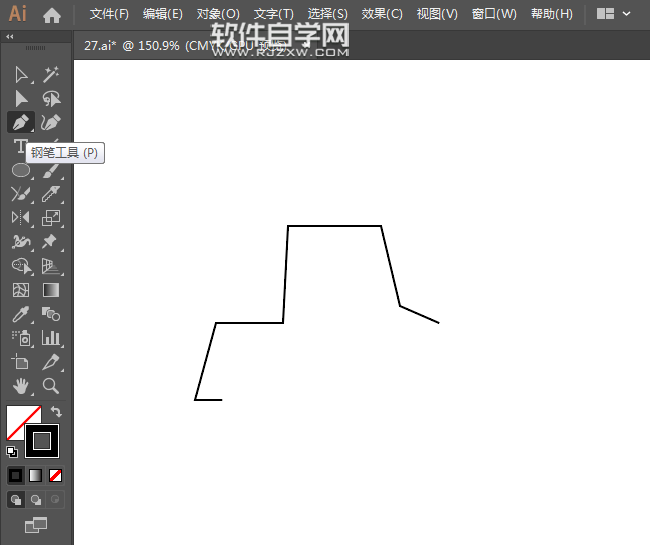
Task: Swap fill and stroke colors
Action: pos(56,411)
